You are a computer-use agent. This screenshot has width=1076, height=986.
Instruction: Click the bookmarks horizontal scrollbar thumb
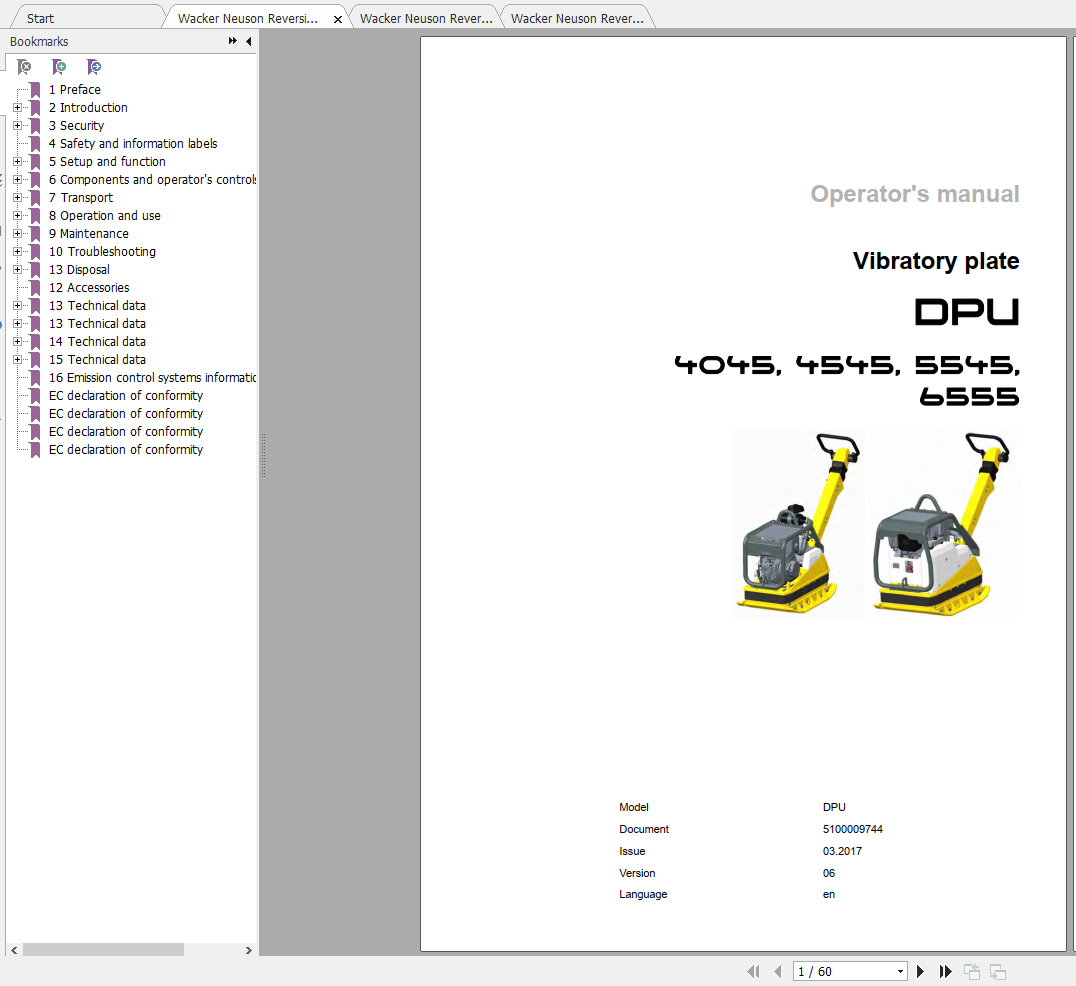[103, 950]
